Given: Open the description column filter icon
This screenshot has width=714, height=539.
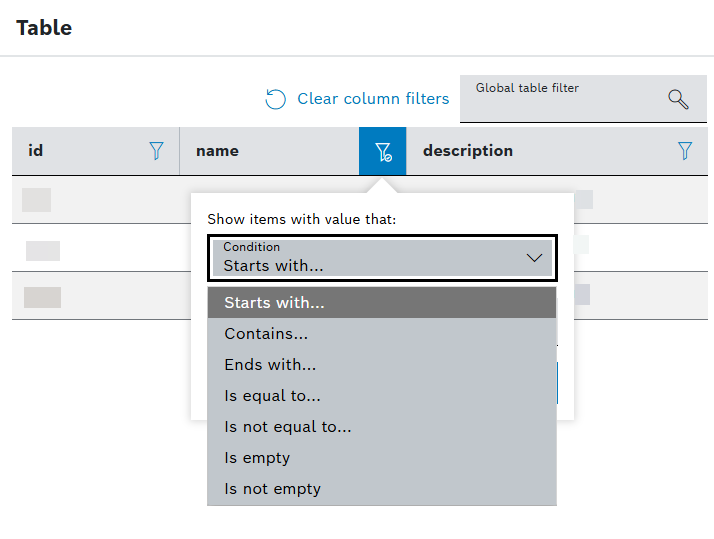Looking at the screenshot, I should (x=685, y=151).
